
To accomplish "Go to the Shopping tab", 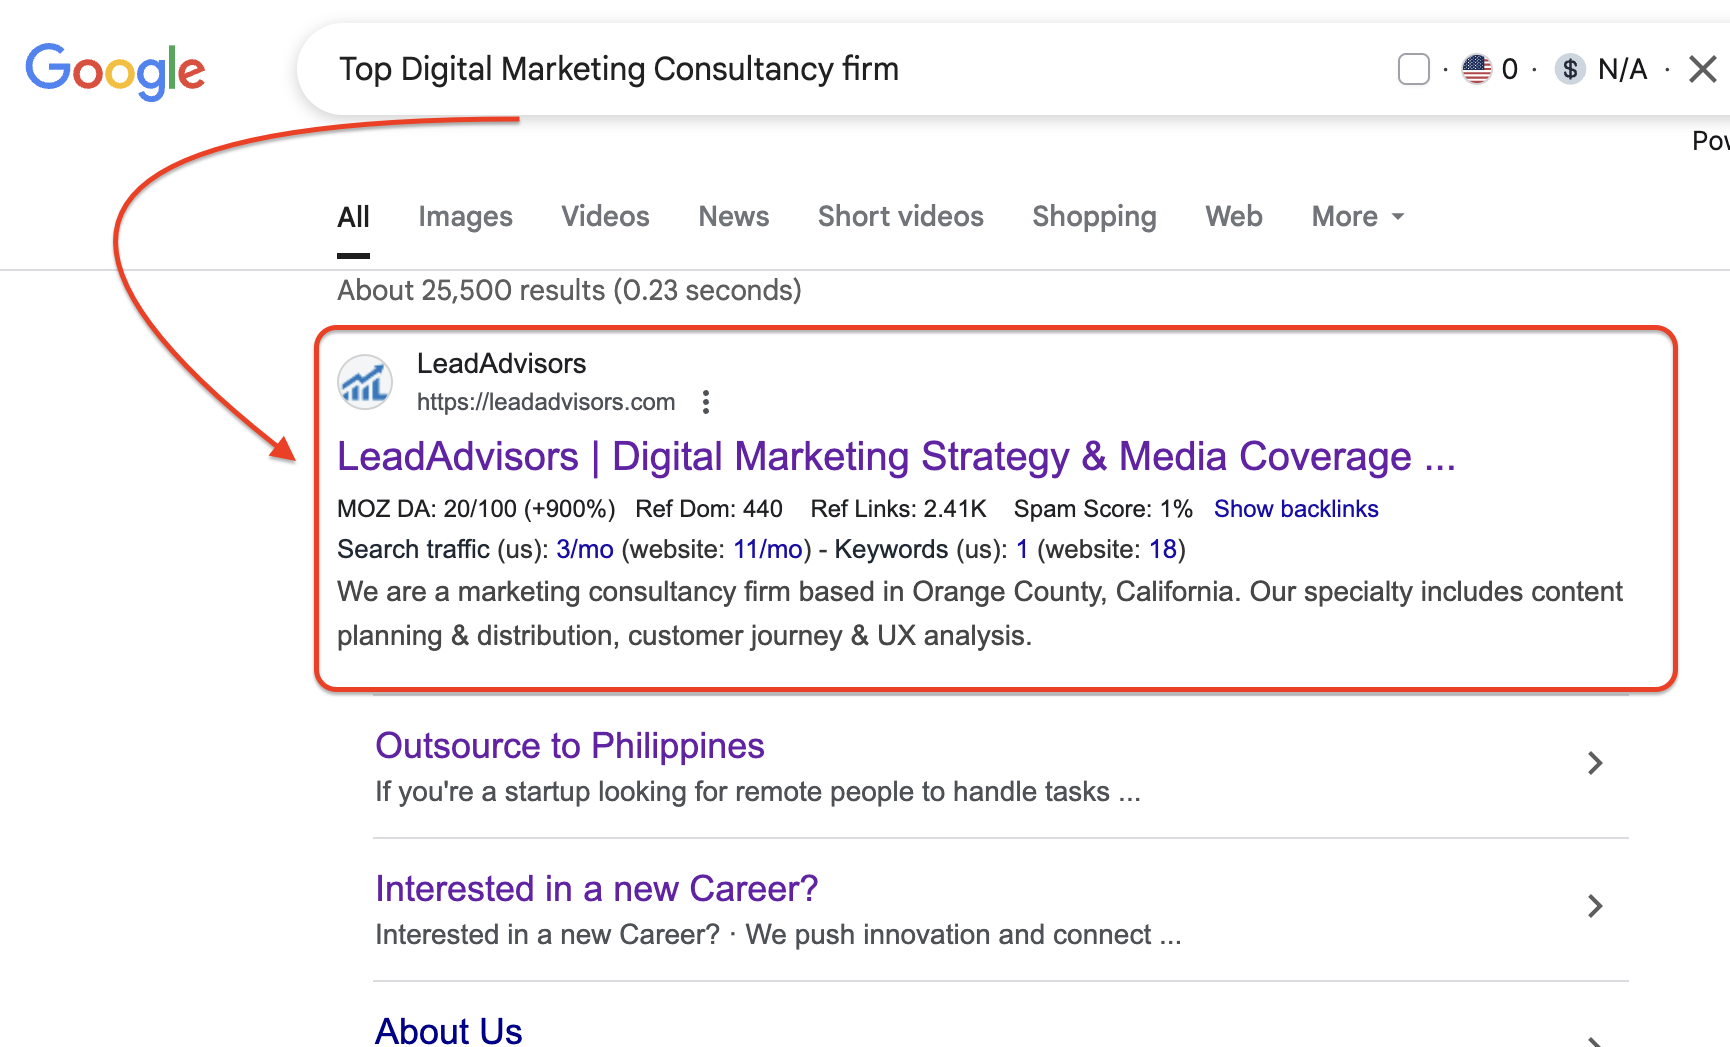I will (x=1094, y=217).
